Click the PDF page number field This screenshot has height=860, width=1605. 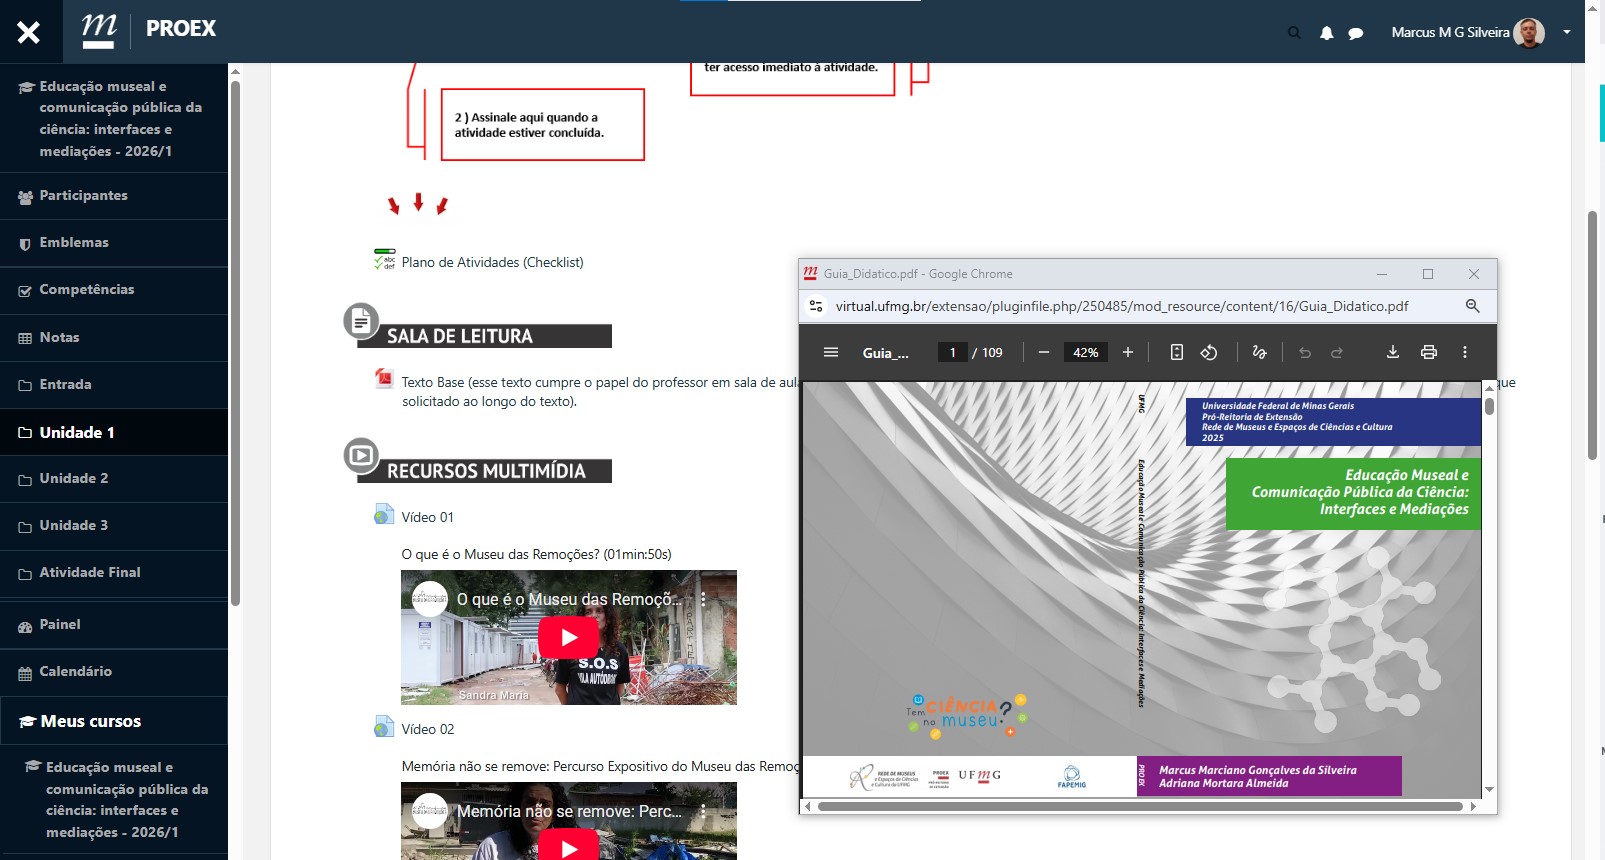952,352
